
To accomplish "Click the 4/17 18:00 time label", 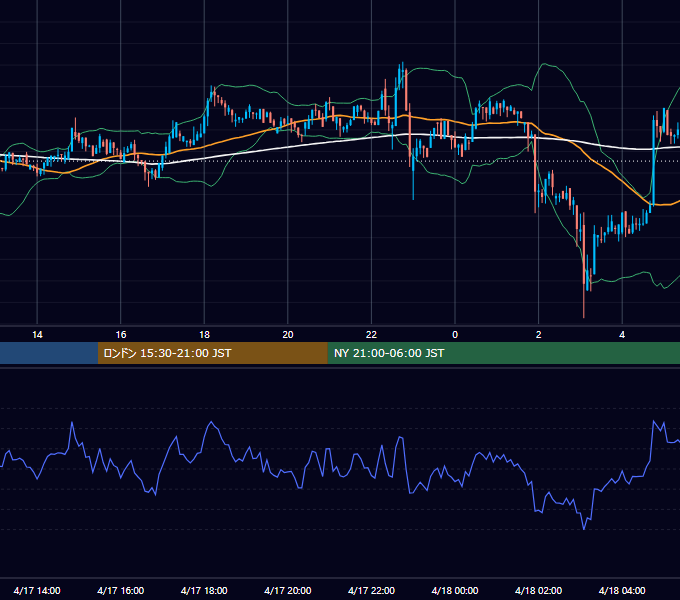I will [204, 590].
